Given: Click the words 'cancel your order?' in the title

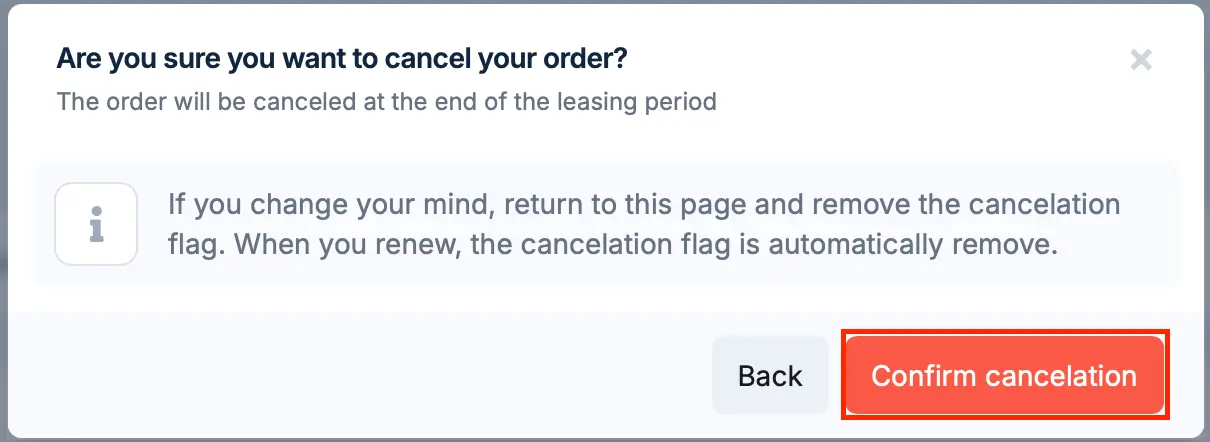Looking at the screenshot, I should pyautogui.click(x=509, y=58).
